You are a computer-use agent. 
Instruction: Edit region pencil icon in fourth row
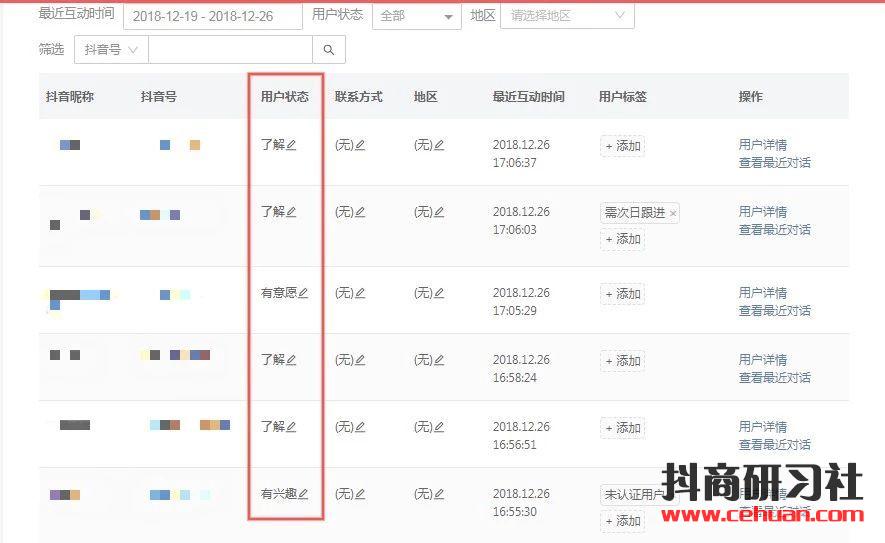[439, 360]
